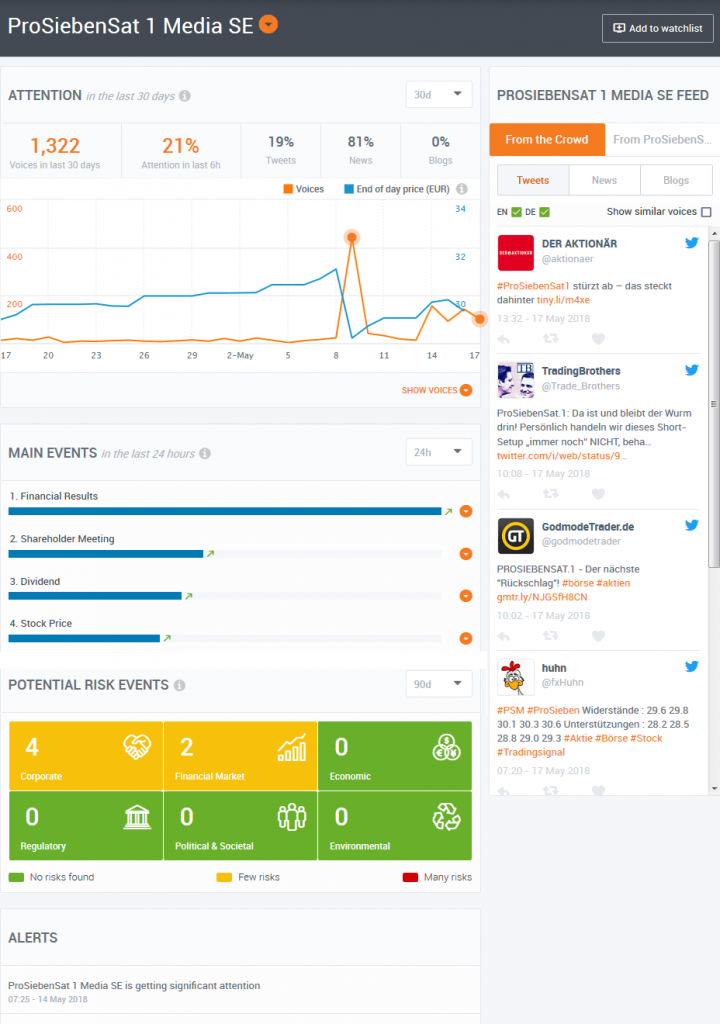Toggle the DE language checkbox
The image size is (720, 1024).
pos(544,212)
